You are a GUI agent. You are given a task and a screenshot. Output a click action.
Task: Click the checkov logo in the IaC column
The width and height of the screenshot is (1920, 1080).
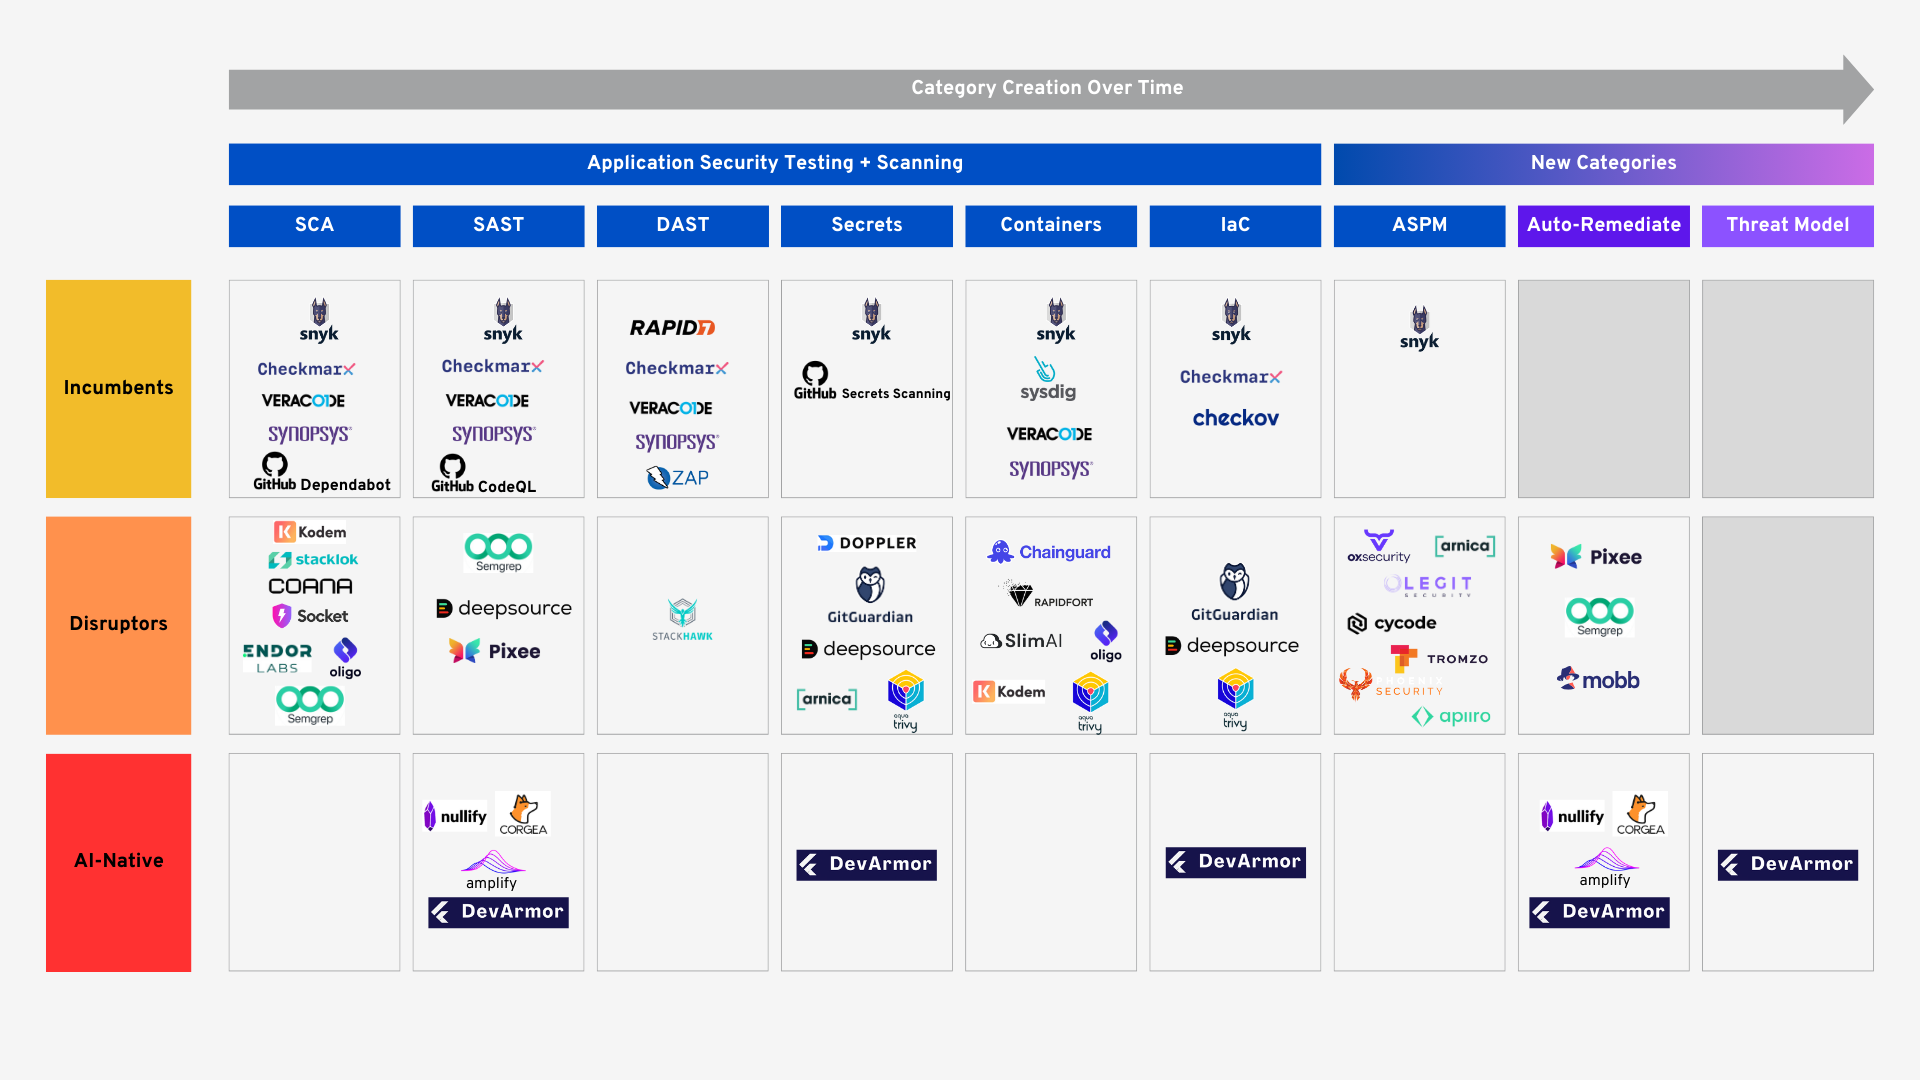1234,417
